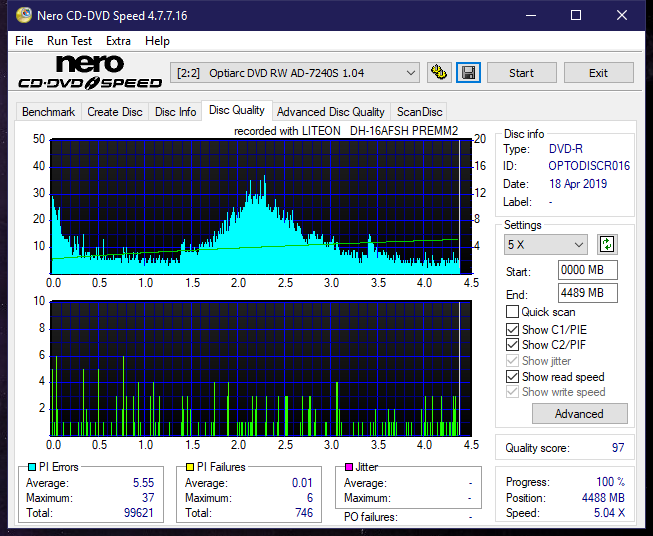The width and height of the screenshot is (653, 536).
Task: Click the PI Errors total 99621
Action: [x=139, y=513]
